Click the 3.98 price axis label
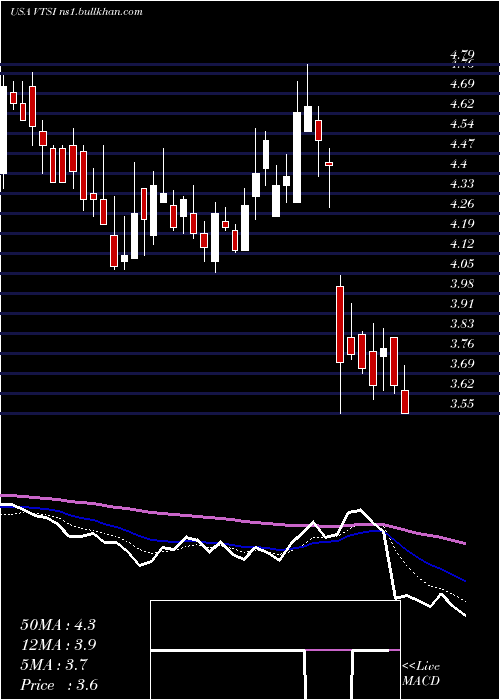The height and width of the screenshot is (700, 500). click(x=462, y=283)
